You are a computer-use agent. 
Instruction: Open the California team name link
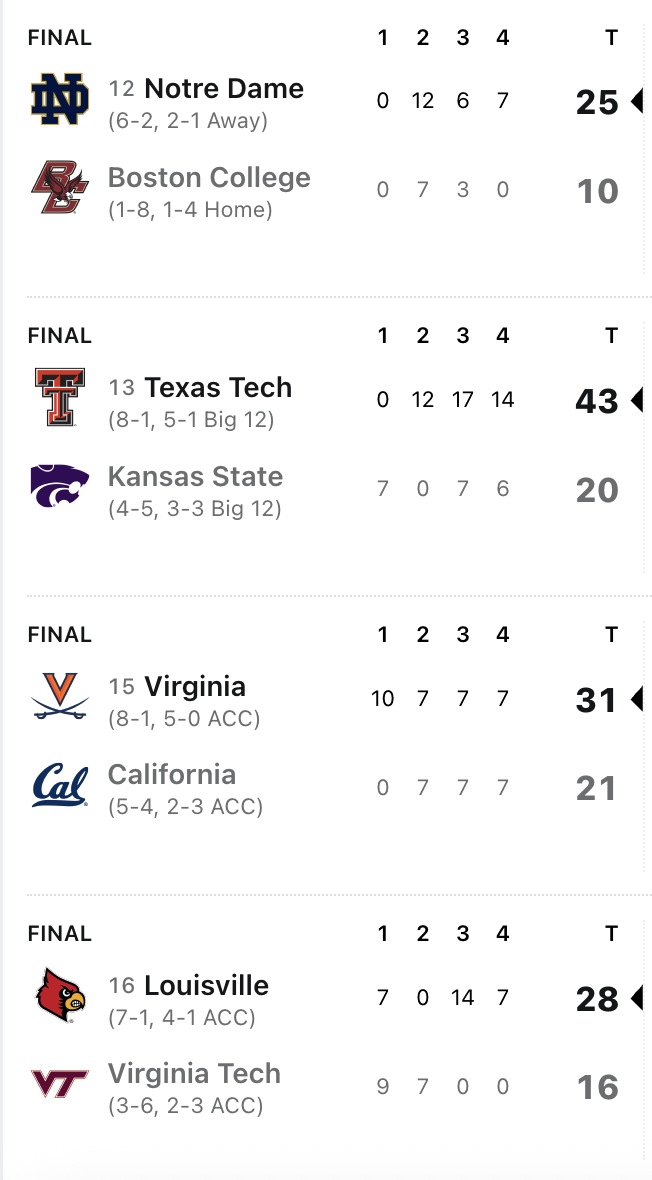(x=172, y=774)
